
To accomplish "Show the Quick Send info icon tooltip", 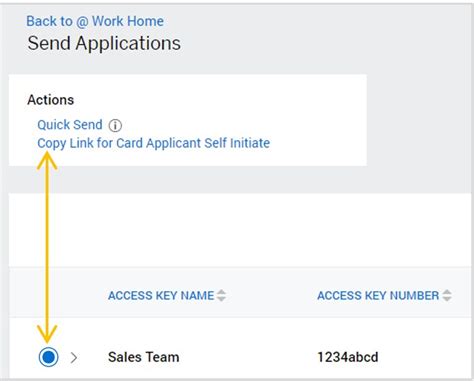I will 115,125.
